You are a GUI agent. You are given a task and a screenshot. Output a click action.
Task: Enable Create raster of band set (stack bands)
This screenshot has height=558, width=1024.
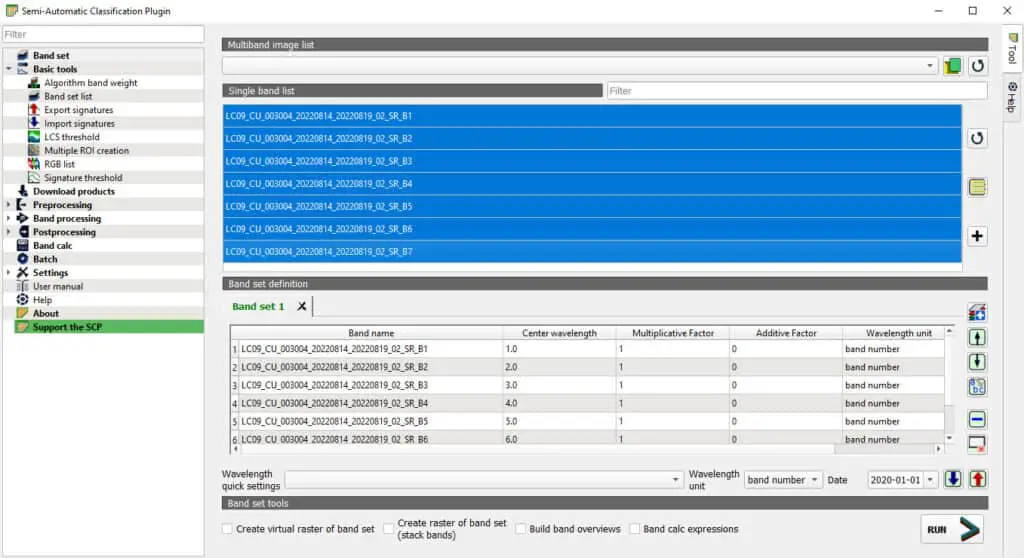click(389, 529)
